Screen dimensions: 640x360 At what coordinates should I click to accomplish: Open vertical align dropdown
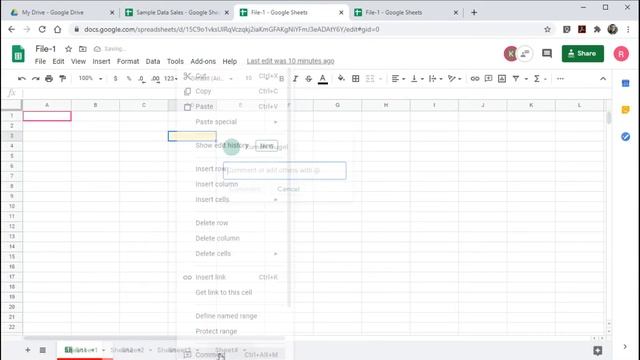click(417, 78)
